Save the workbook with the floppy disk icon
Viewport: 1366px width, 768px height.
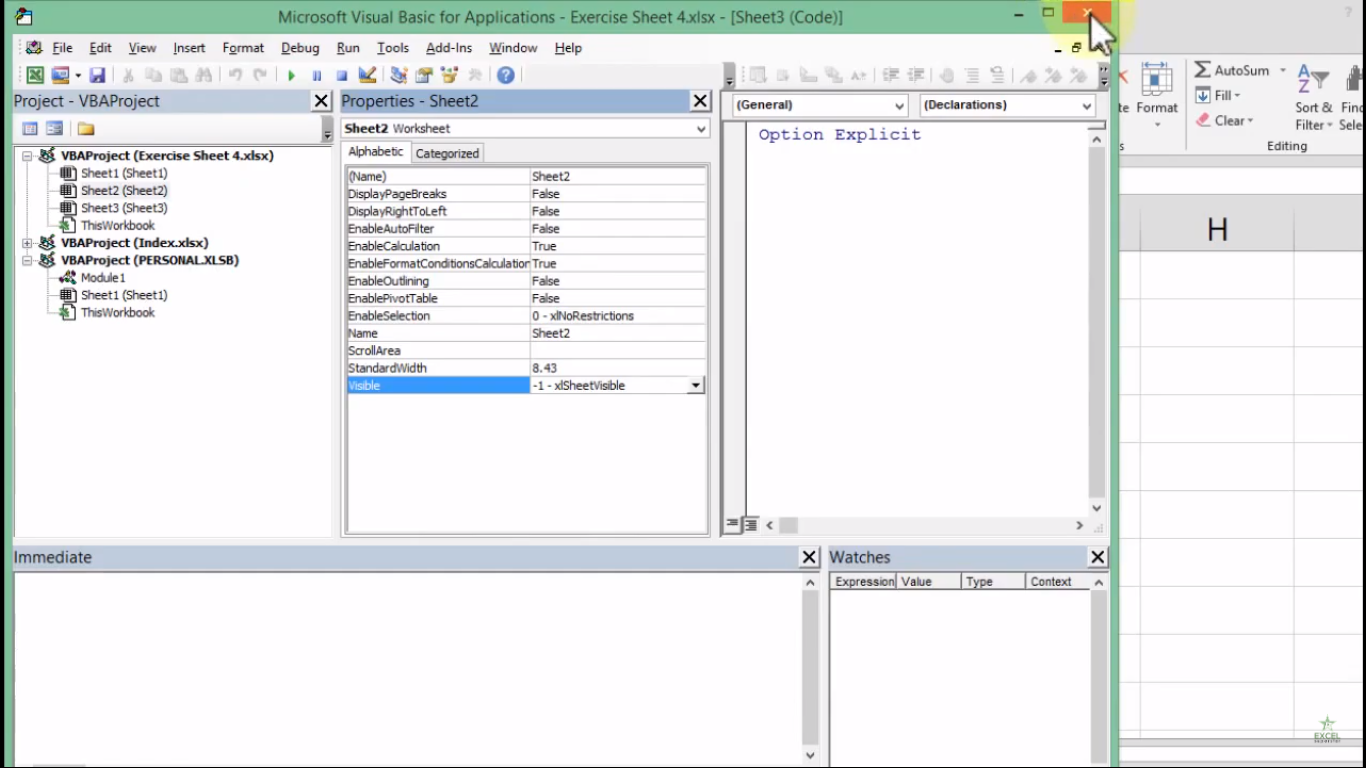tap(97, 75)
